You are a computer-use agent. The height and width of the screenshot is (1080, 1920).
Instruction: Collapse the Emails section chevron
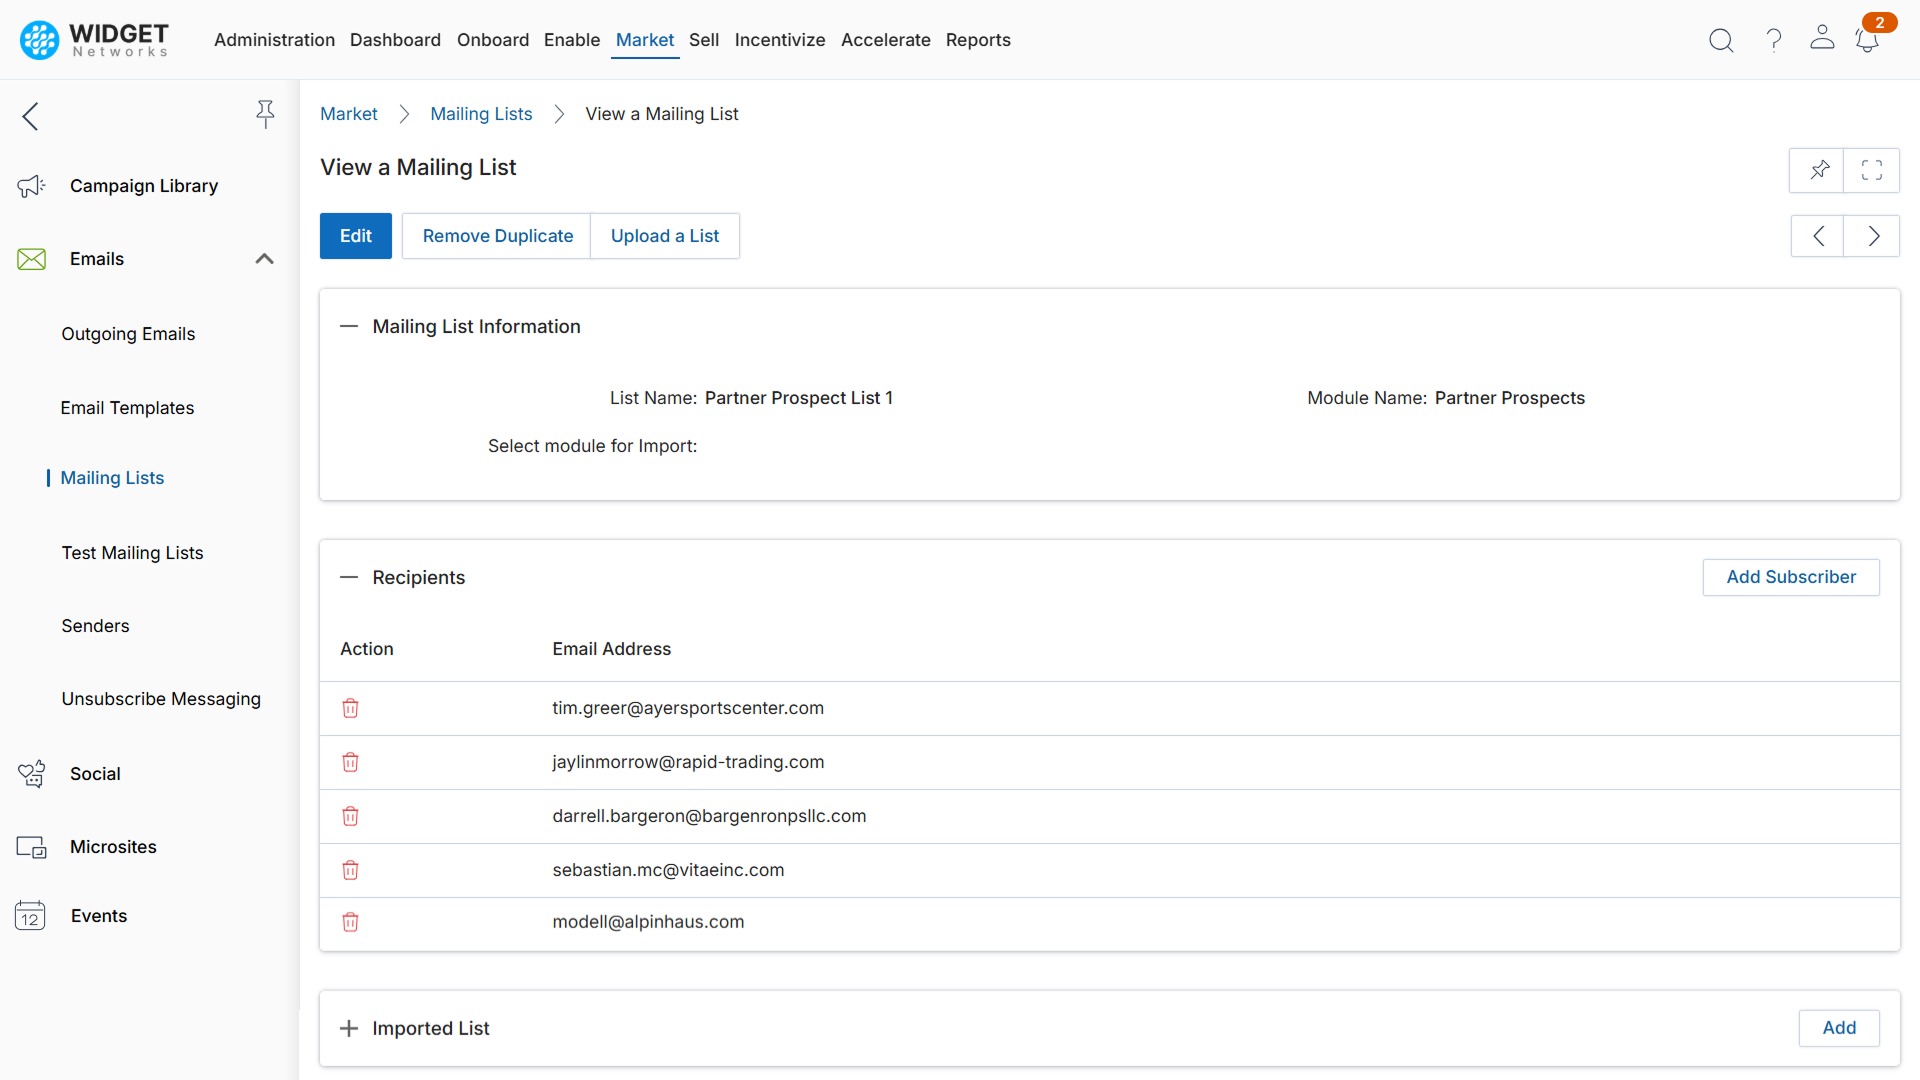[264, 259]
